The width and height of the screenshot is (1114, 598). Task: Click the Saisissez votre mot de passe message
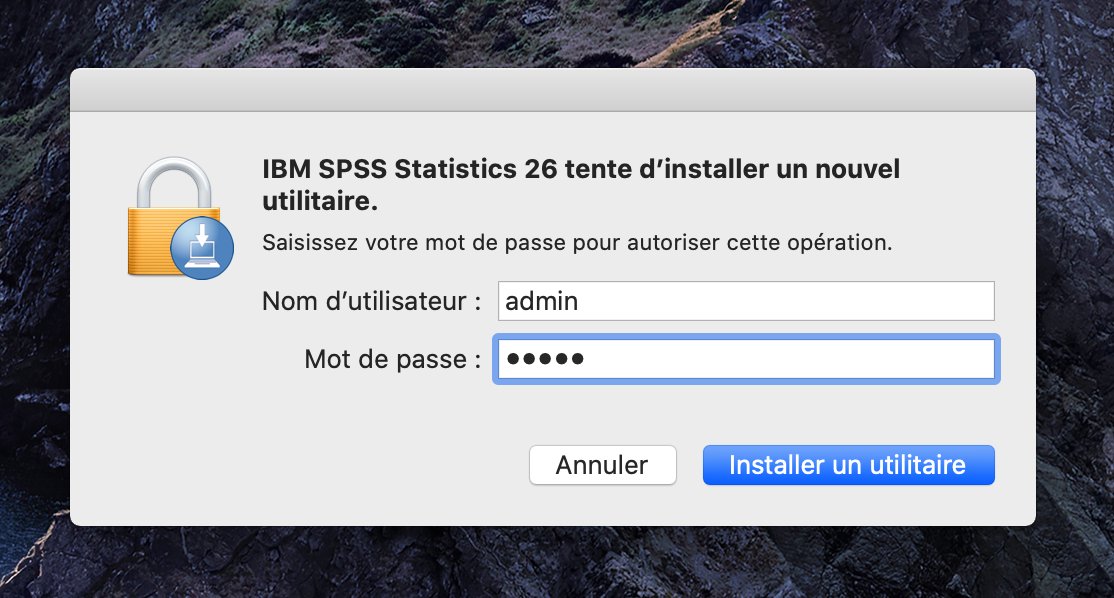coord(576,242)
